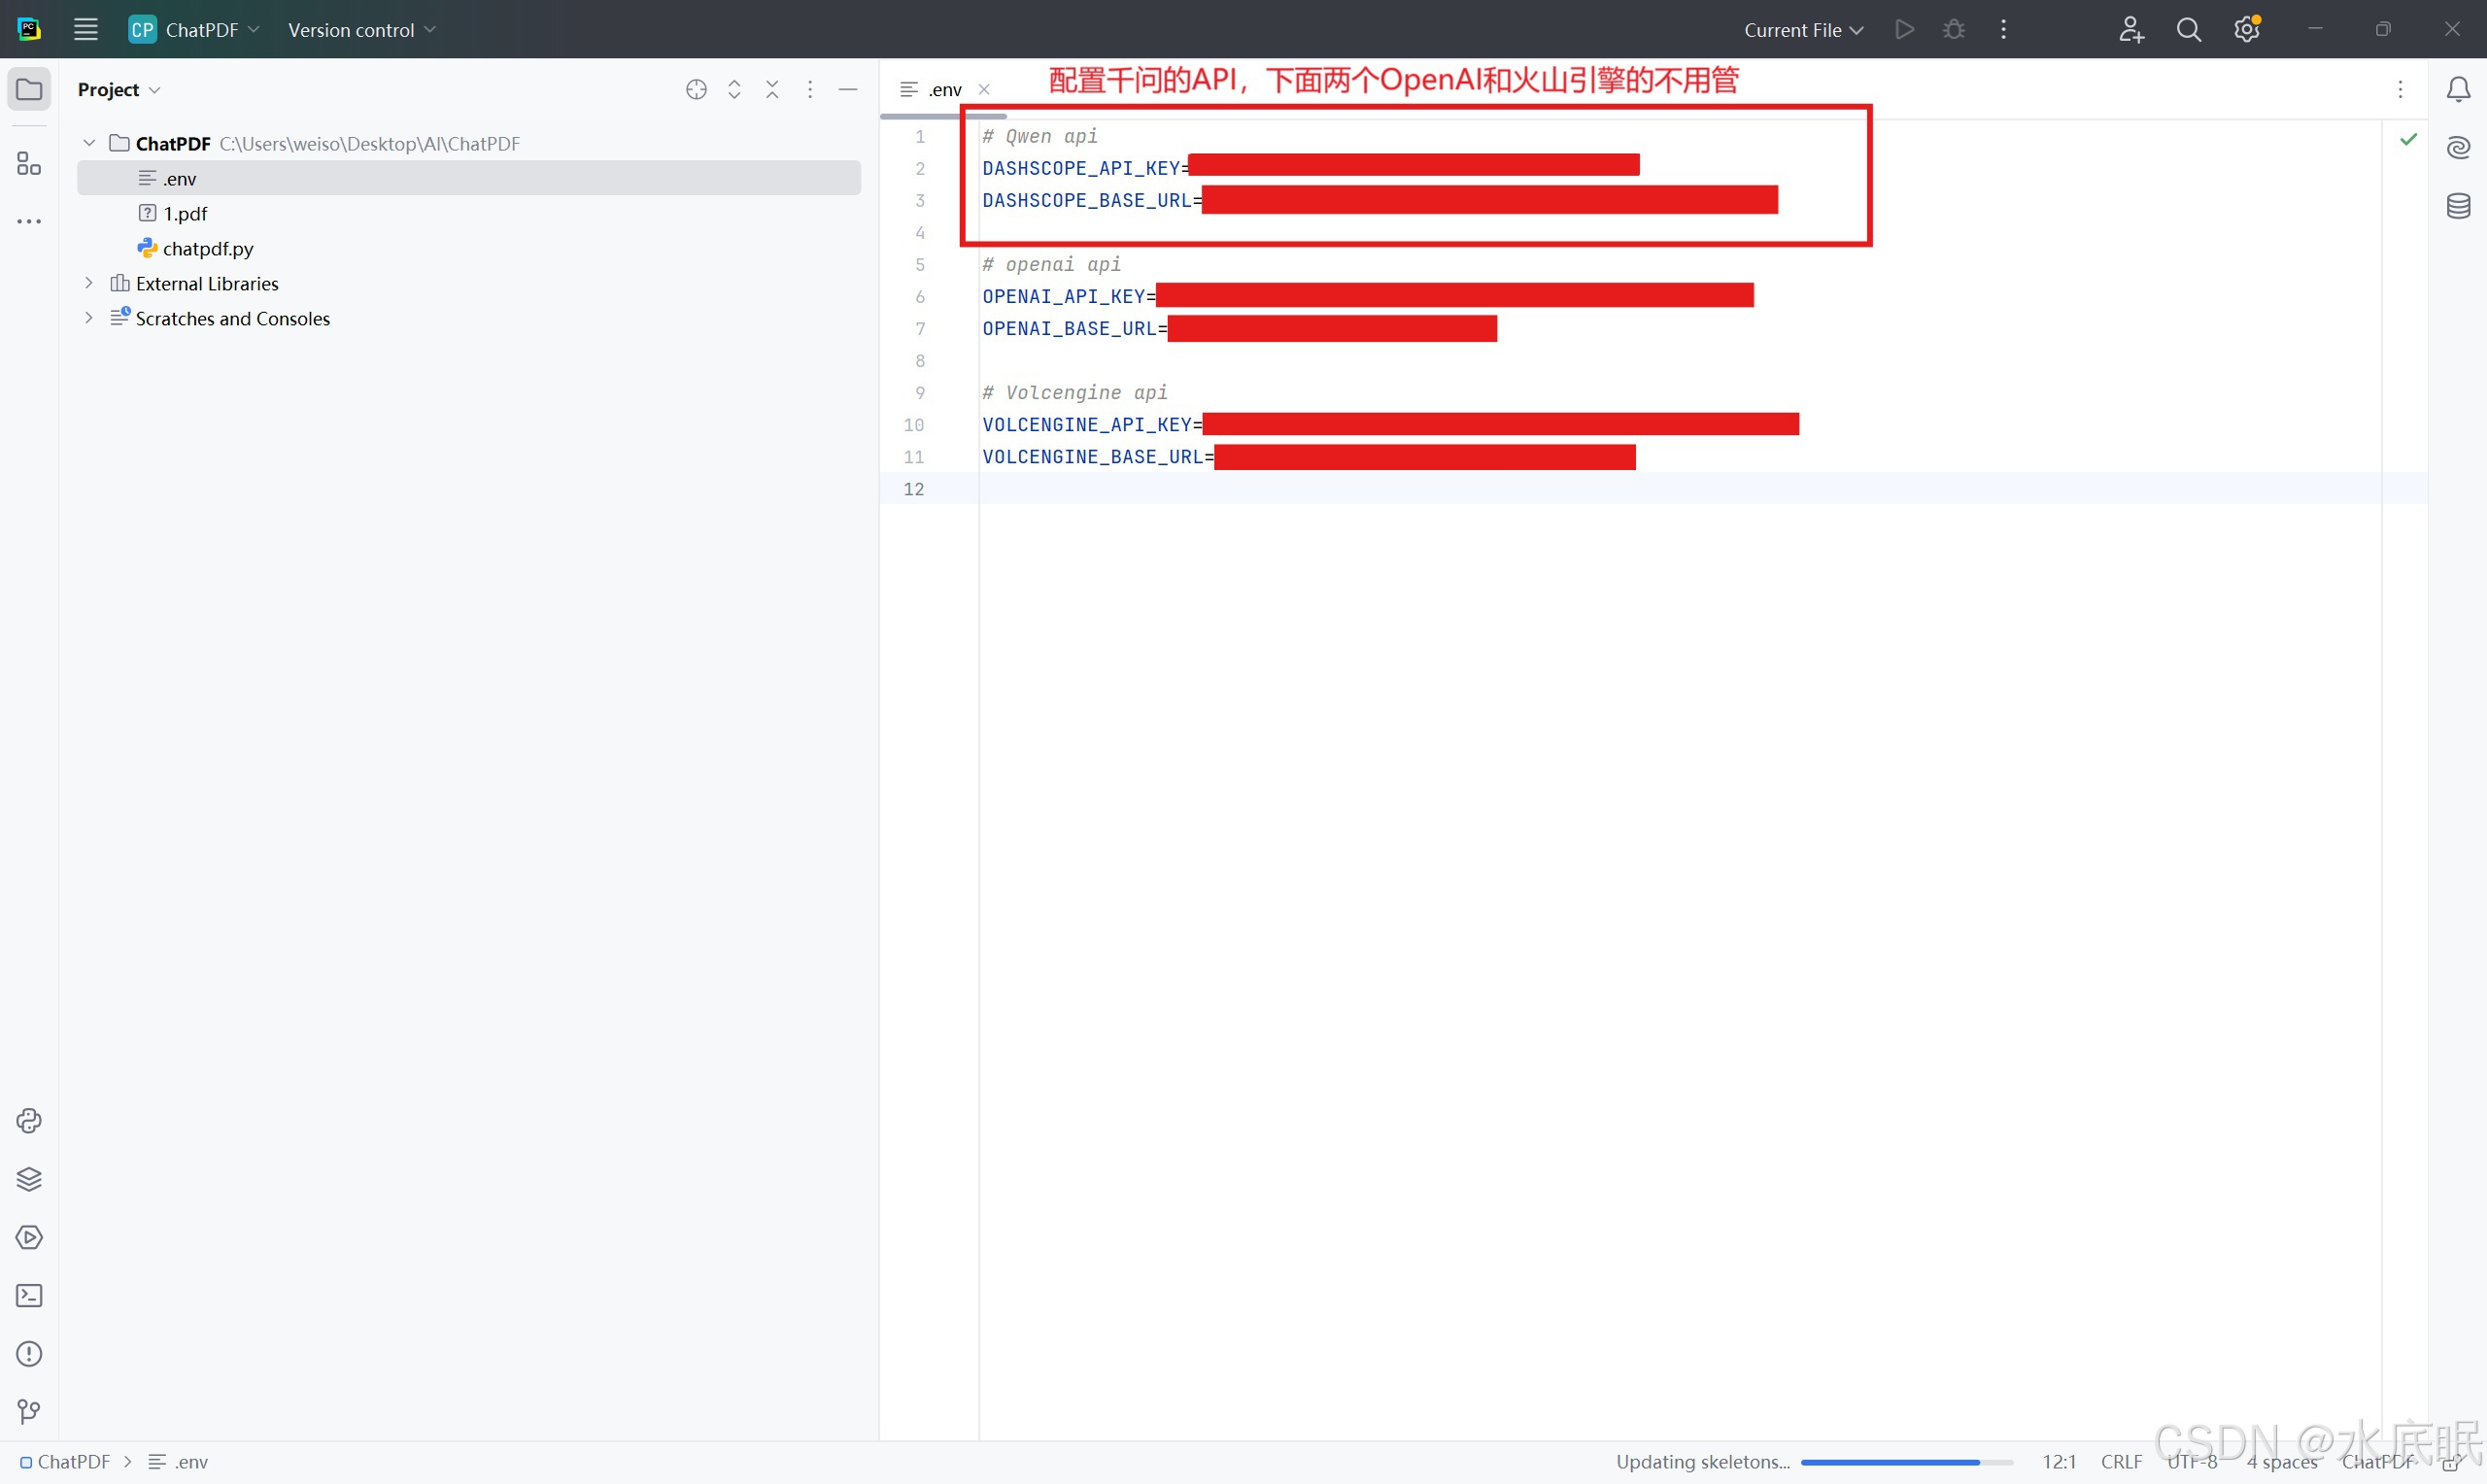Click line 12 in editor gutter
The height and width of the screenshot is (1484, 2487).
[913, 489]
